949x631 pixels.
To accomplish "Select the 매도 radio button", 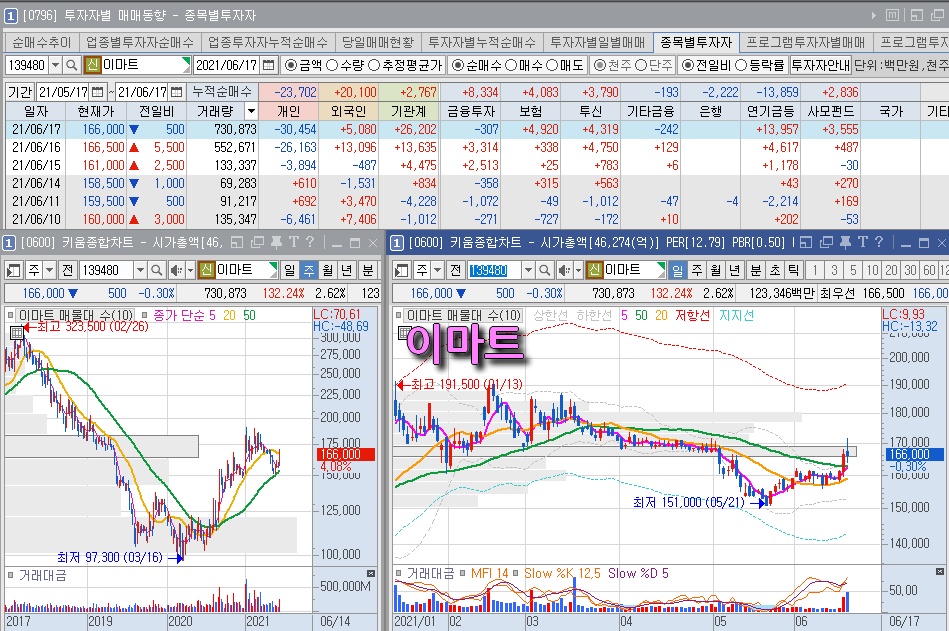I will pyautogui.click(x=552, y=65).
